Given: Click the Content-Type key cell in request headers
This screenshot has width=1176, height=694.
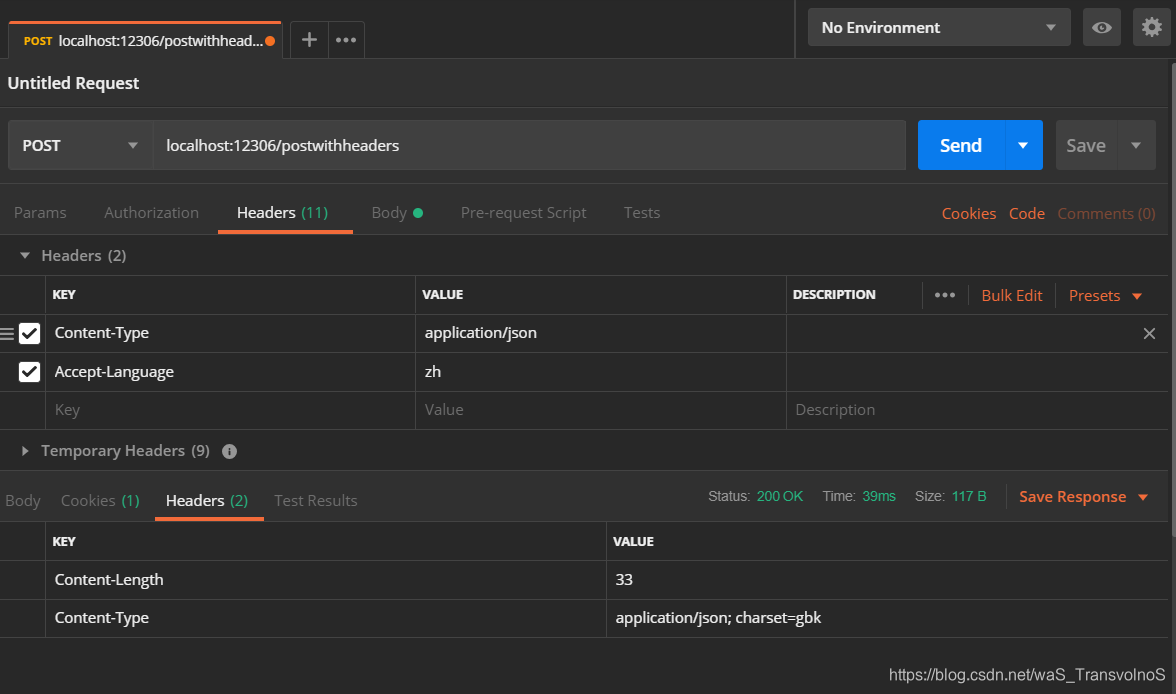Looking at the screenshot, I should pos(230,333).
